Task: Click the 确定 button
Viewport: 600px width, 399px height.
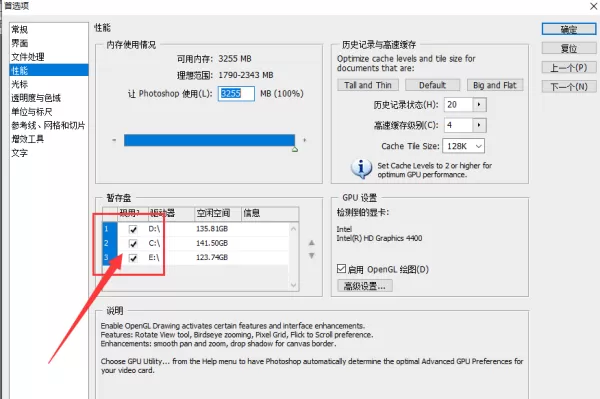Action: click(569, 29)
